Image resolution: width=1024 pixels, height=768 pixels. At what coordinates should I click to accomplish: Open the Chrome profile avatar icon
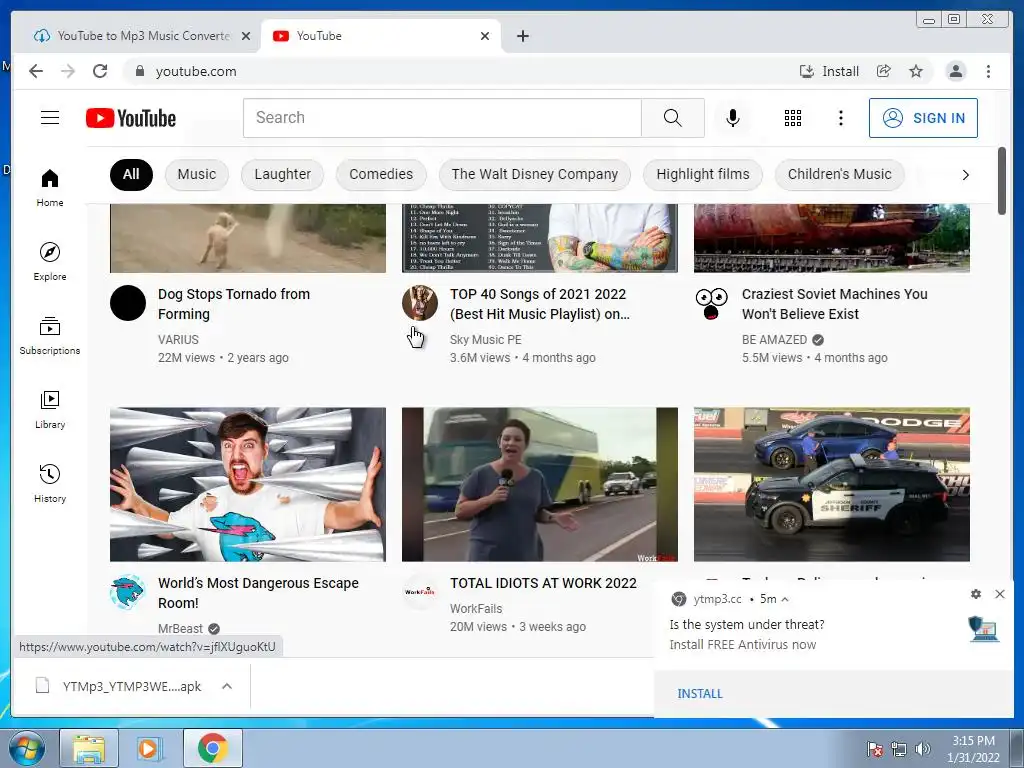pyautogui.click(x=955, y=71)
